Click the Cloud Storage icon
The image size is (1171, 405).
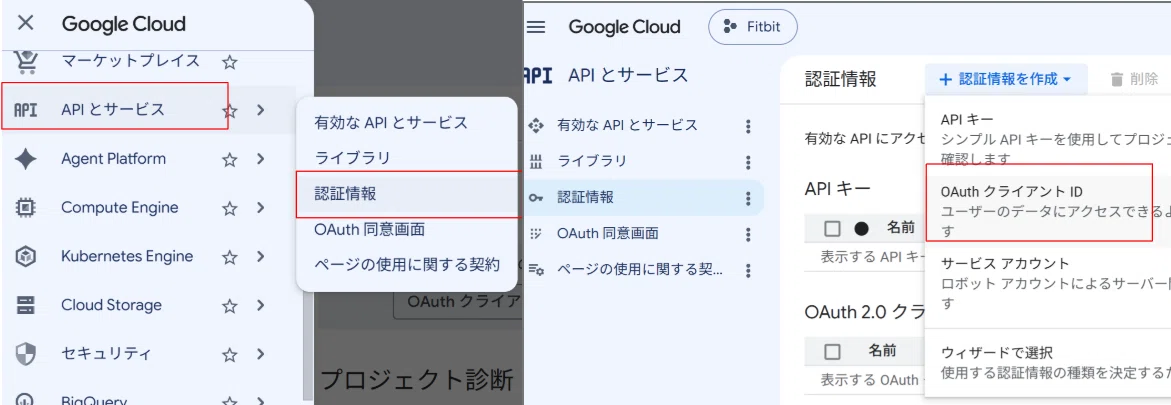point(25,305)
